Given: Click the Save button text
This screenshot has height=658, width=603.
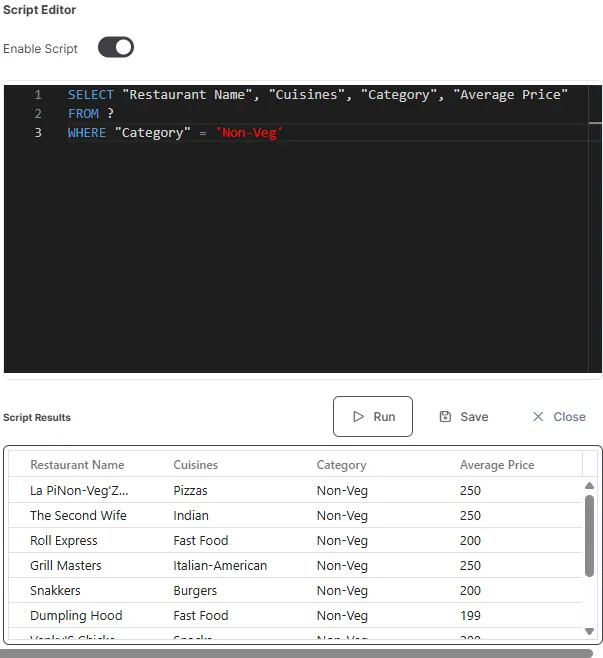Looking at the screenshot, I should (474, 417).
